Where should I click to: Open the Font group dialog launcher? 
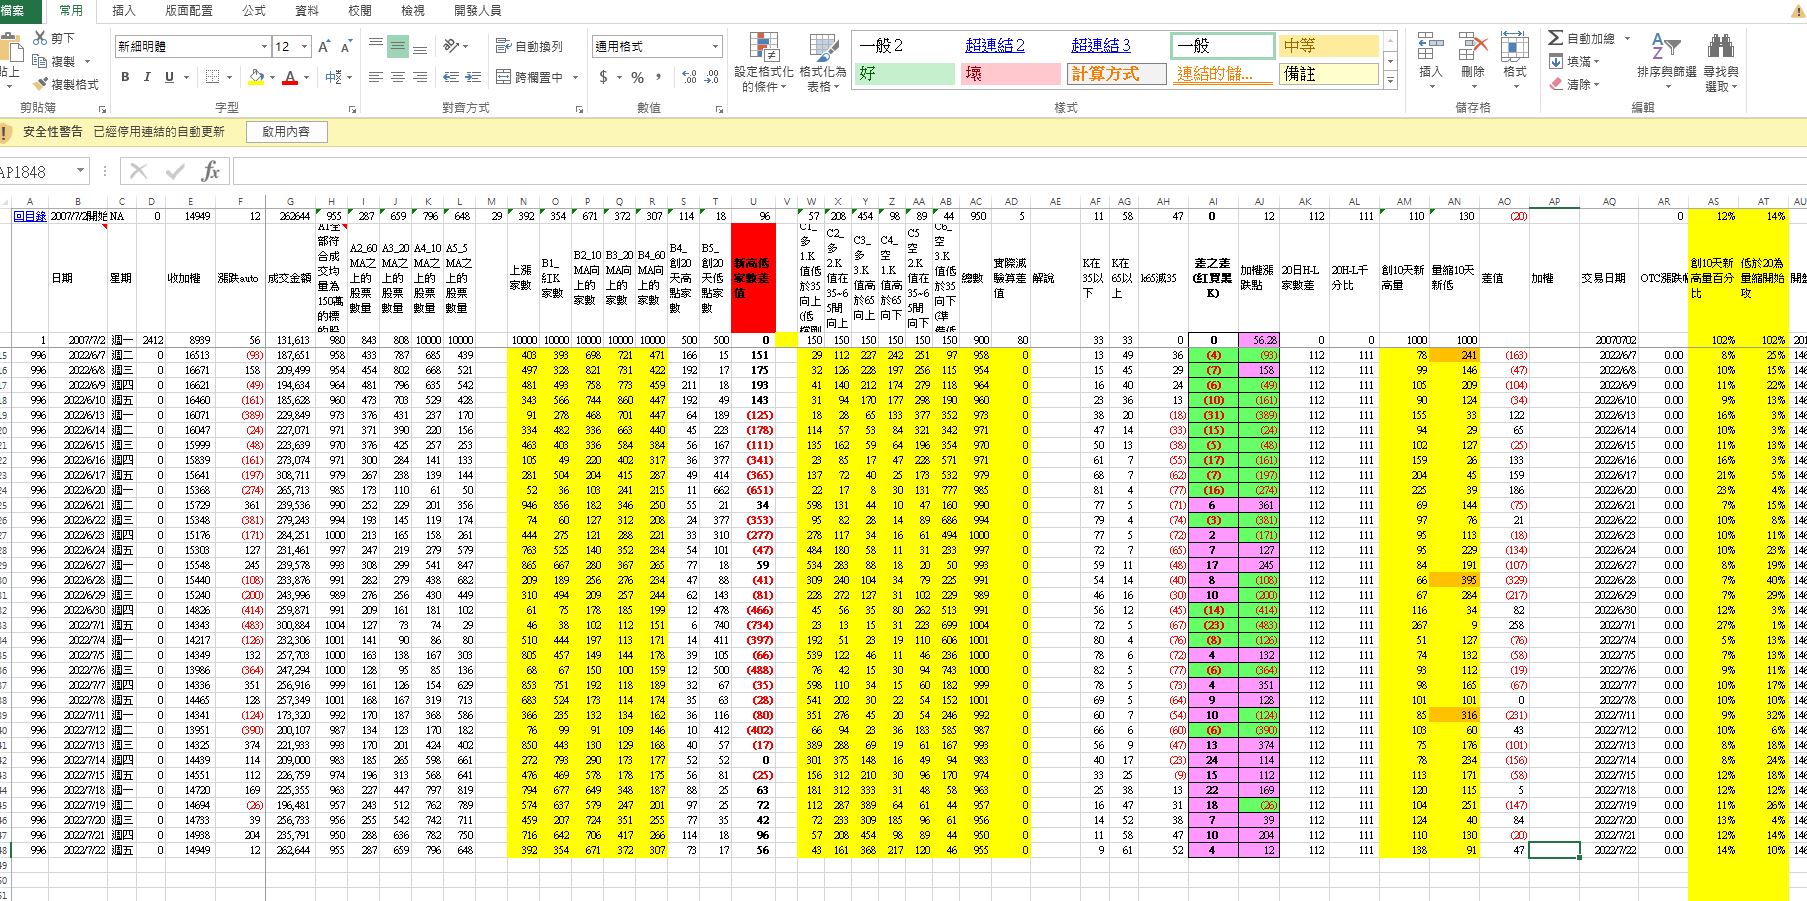coord(352,108)
